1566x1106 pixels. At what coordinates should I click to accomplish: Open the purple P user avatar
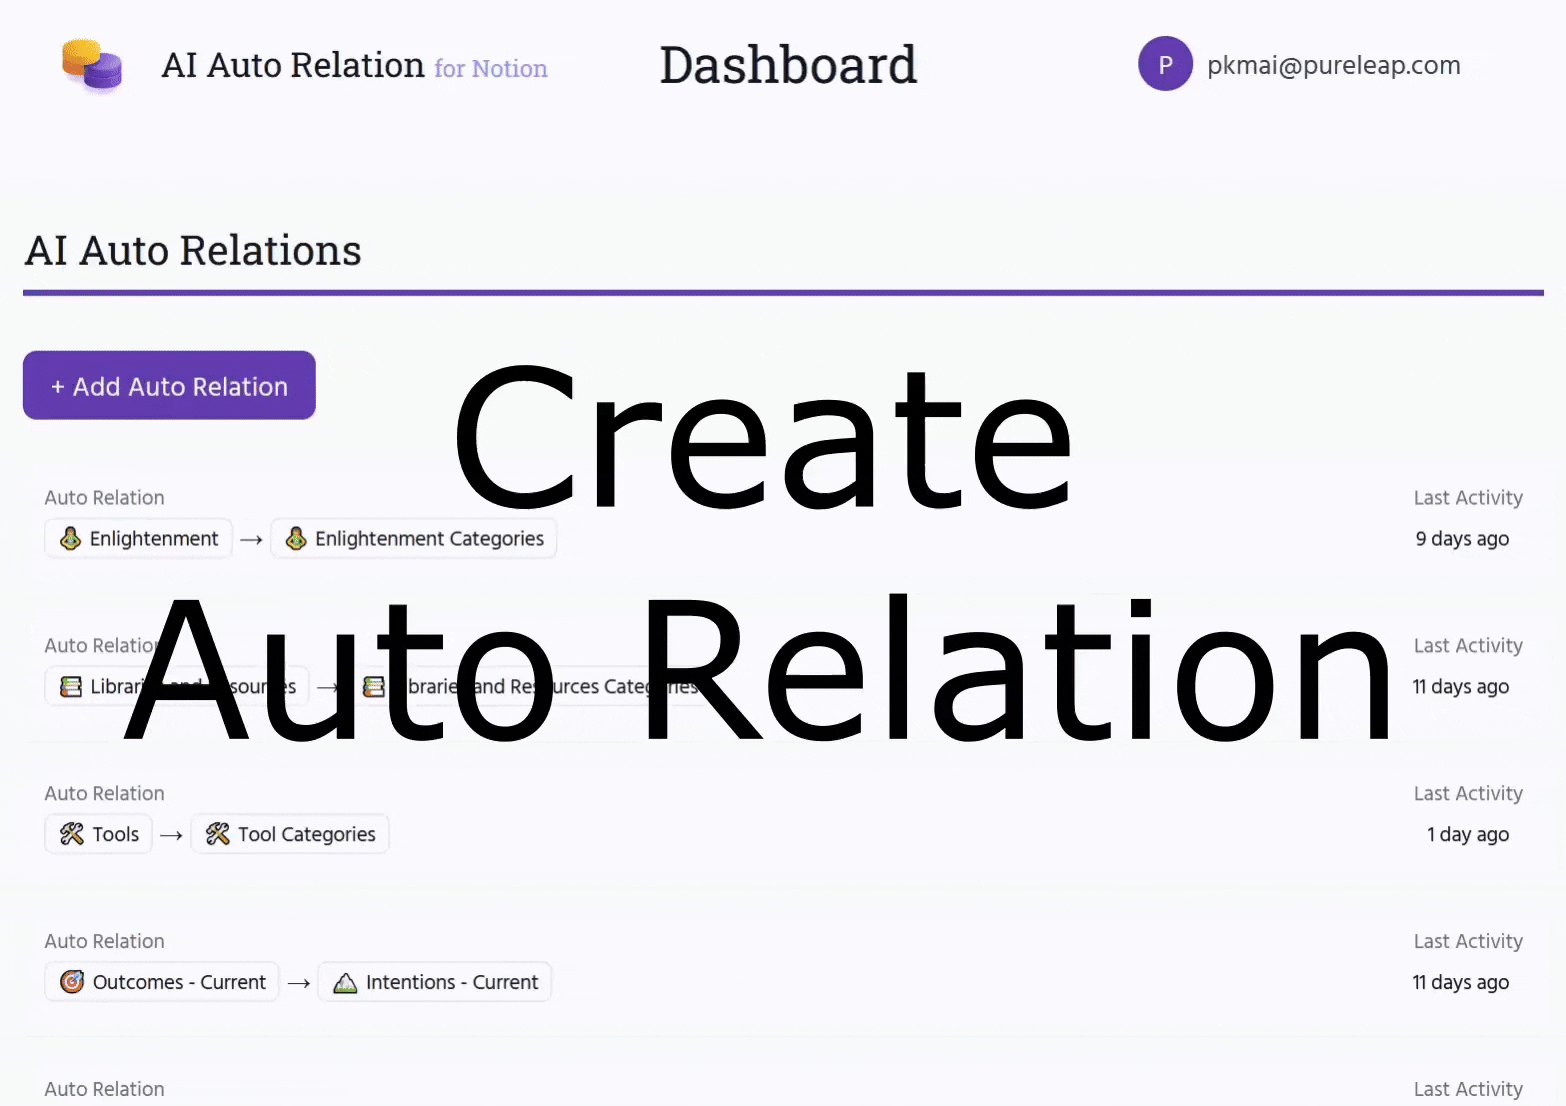[1165, 64]
